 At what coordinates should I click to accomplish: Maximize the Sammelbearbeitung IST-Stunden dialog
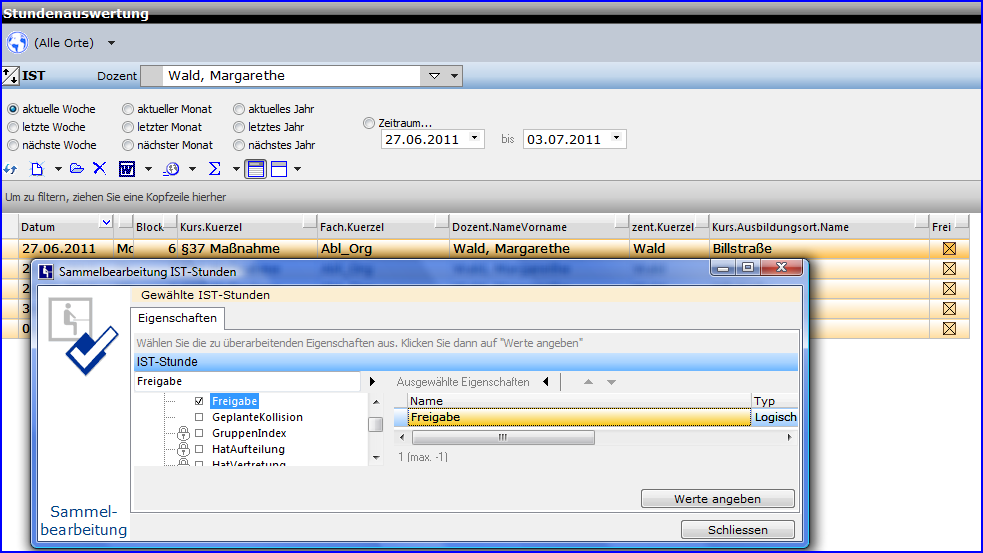click(748, 268)
